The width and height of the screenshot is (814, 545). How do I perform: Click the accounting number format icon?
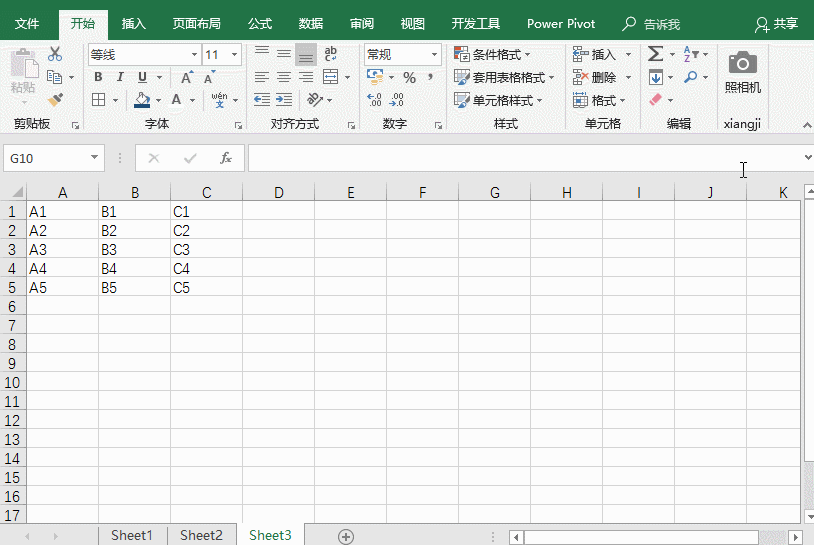tap(375, 77)
